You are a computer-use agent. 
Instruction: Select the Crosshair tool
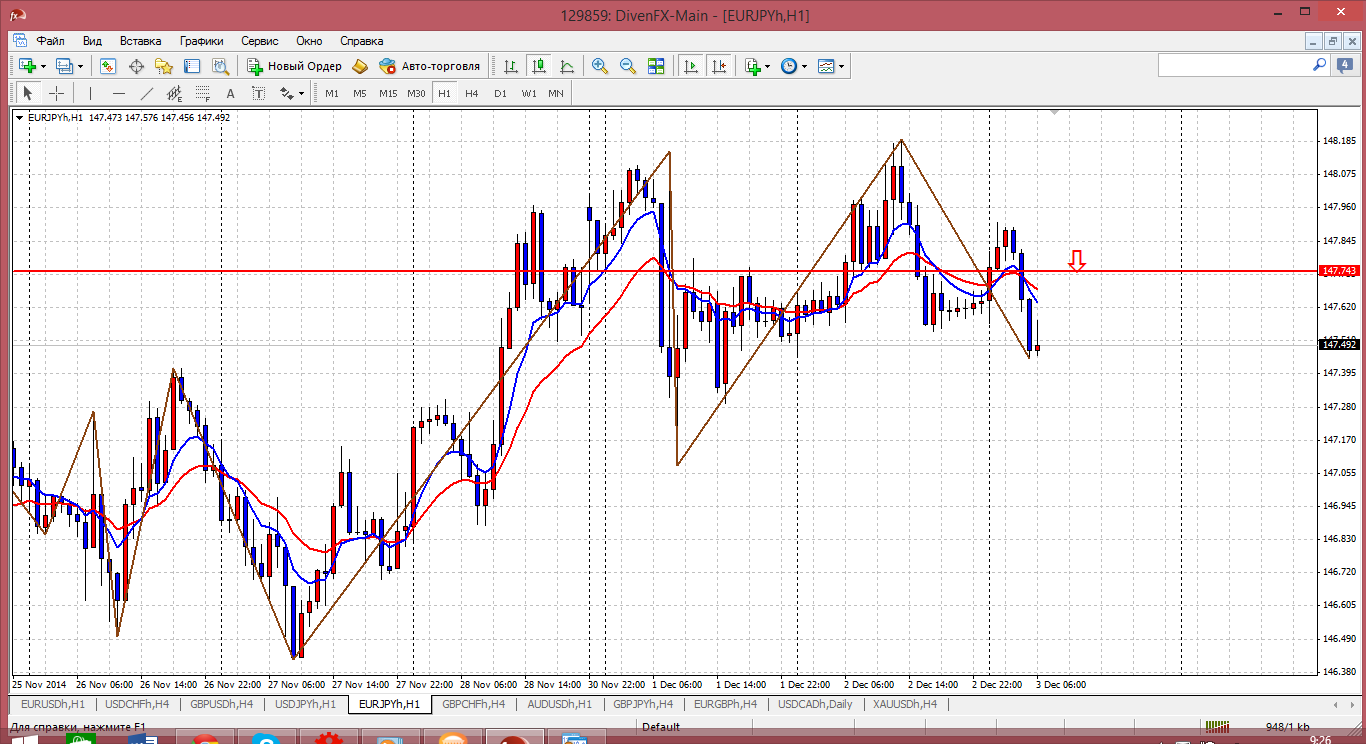[57, 93]
